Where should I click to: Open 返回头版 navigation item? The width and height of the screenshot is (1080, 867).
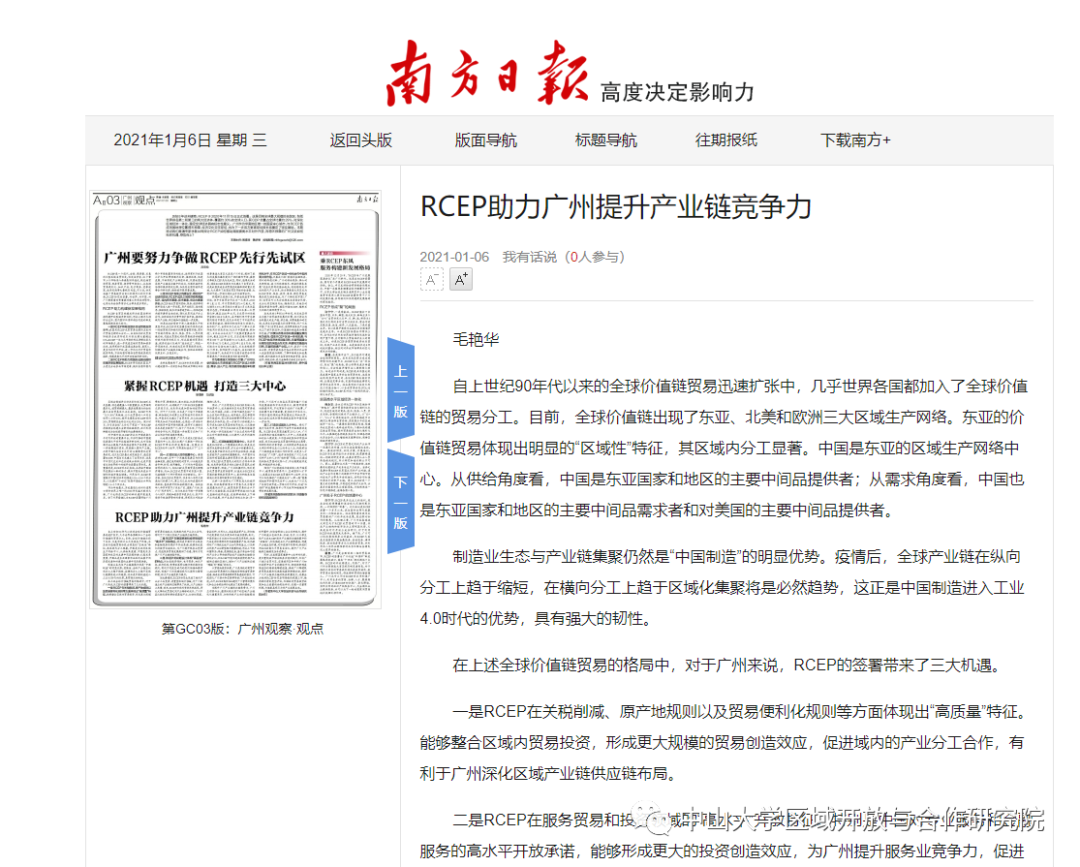[361, 140]
